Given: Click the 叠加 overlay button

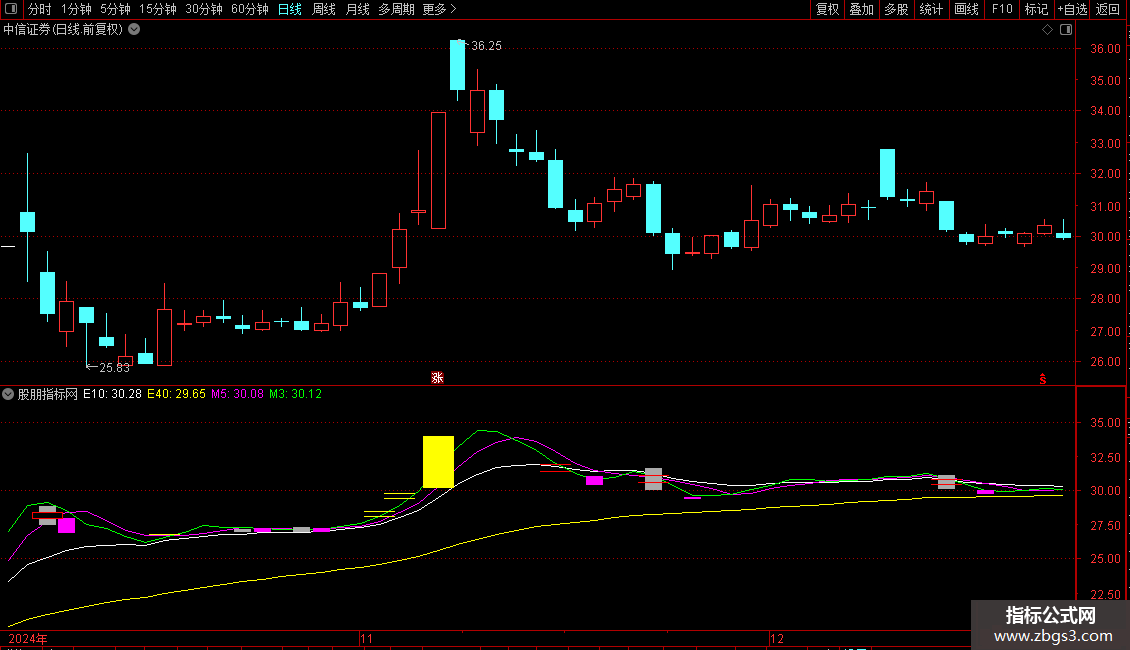Looking at the screenshot, I should pos(861,9).
